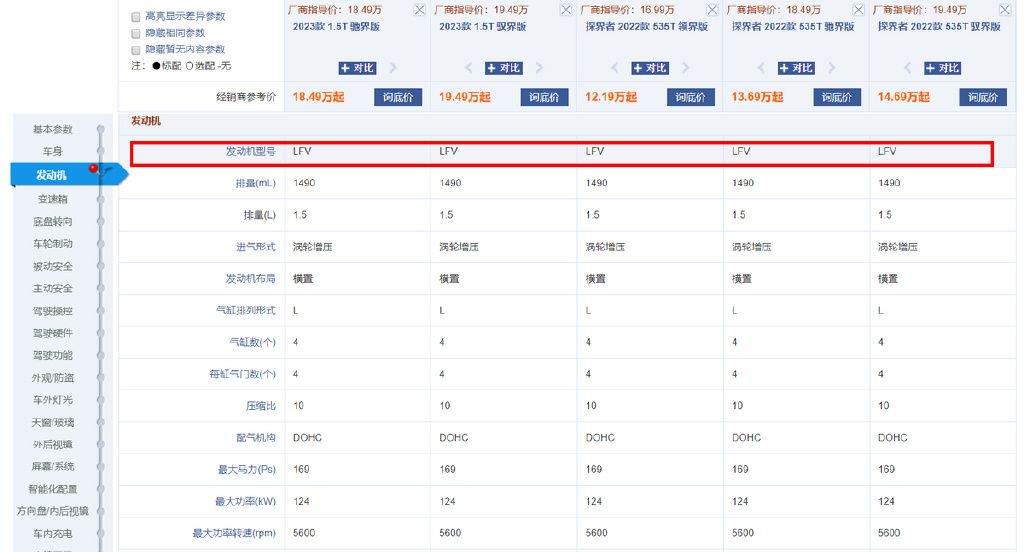Move 2023款 1.5T 驭界版 column left with arrow
Screen dimensions: 1024x552
[468, 67]
